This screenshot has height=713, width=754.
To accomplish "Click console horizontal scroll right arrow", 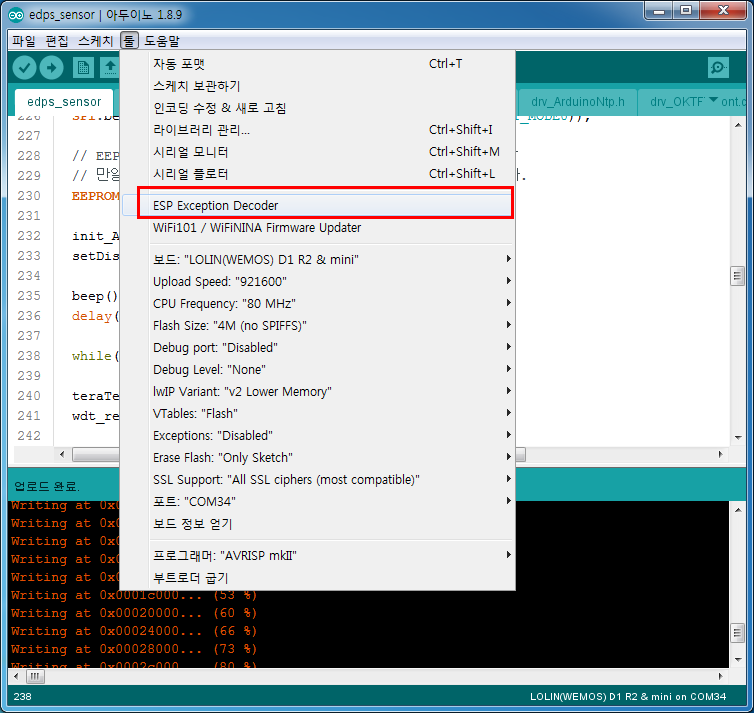I will 720,676.
